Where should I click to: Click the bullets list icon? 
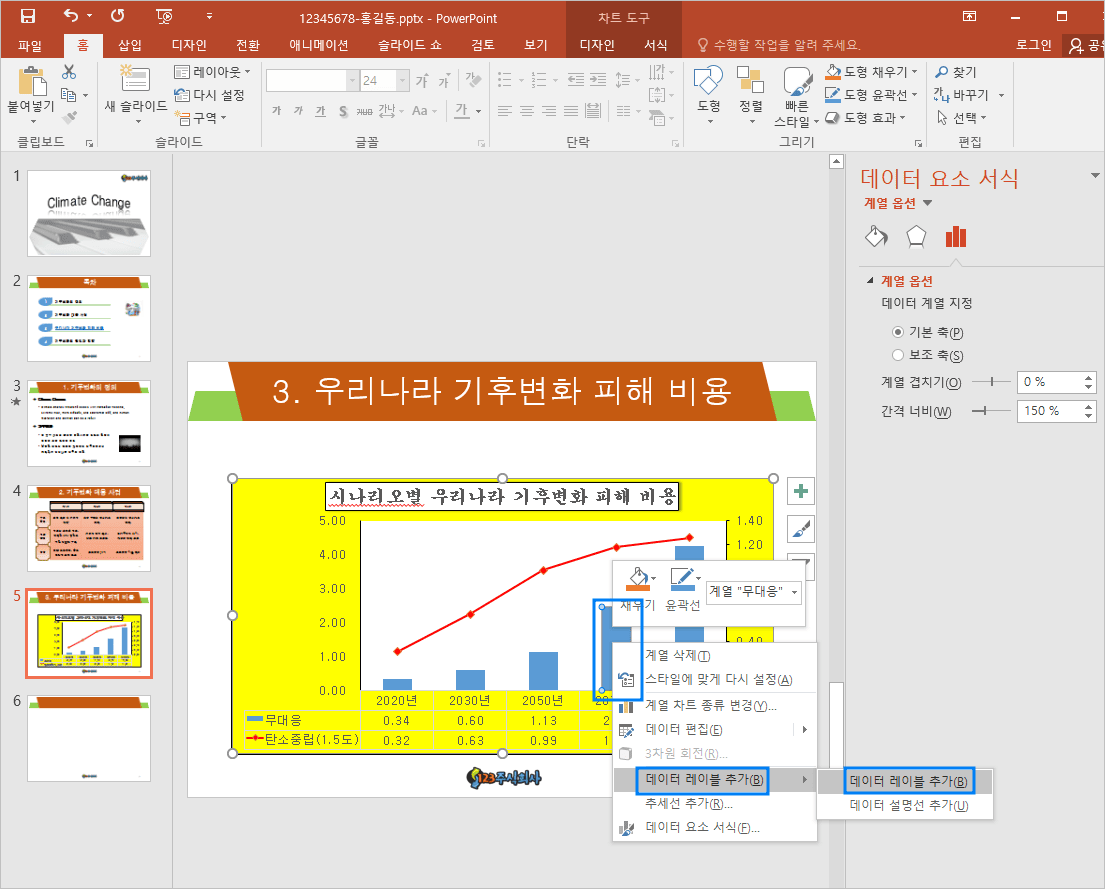click(x=505, y=80)
